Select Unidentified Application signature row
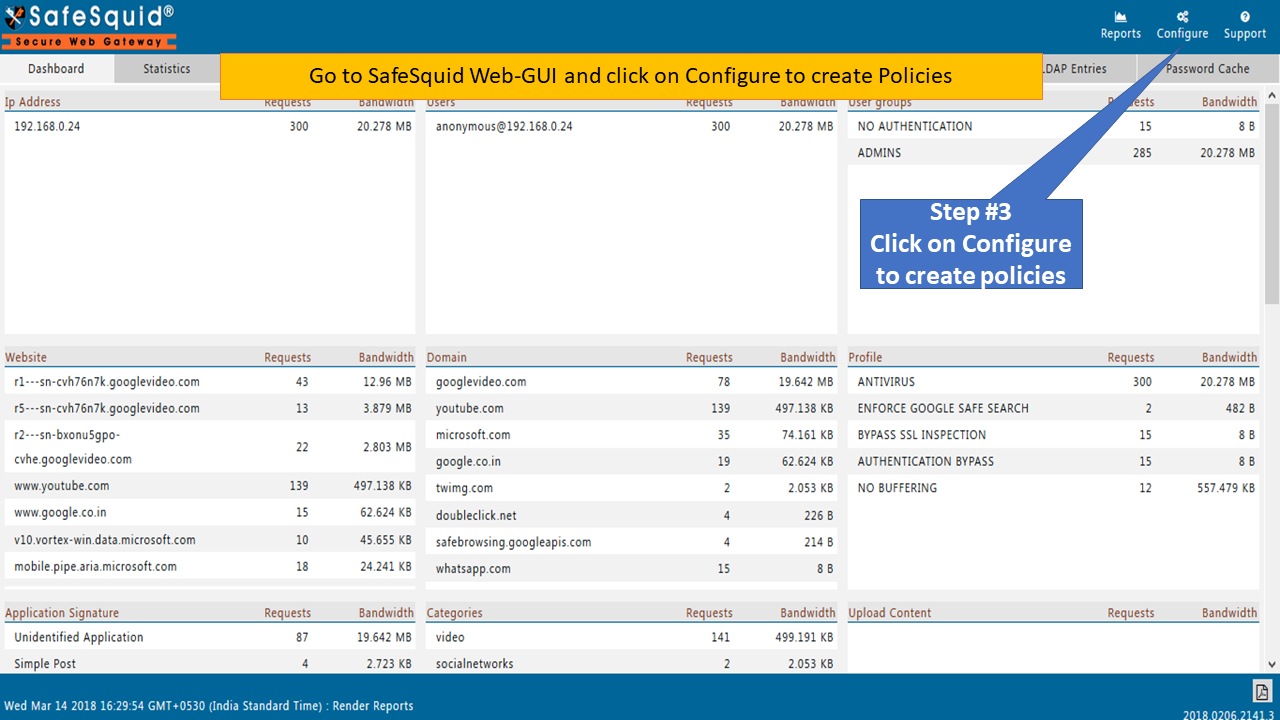 pyautogui.click(x=209, y=637)
